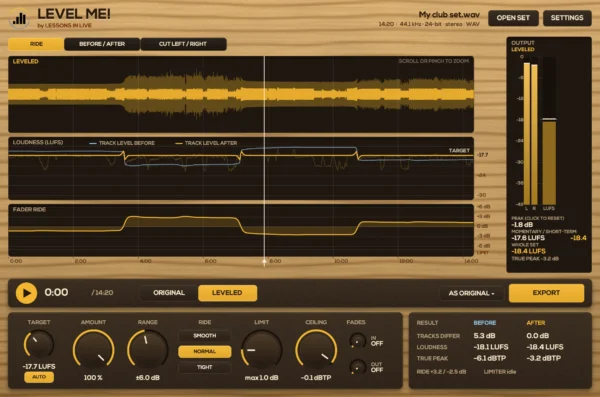The height and width of the screenshot is (397, 600).
Task: Click the BEFORE column header
Action: point(484,323)
